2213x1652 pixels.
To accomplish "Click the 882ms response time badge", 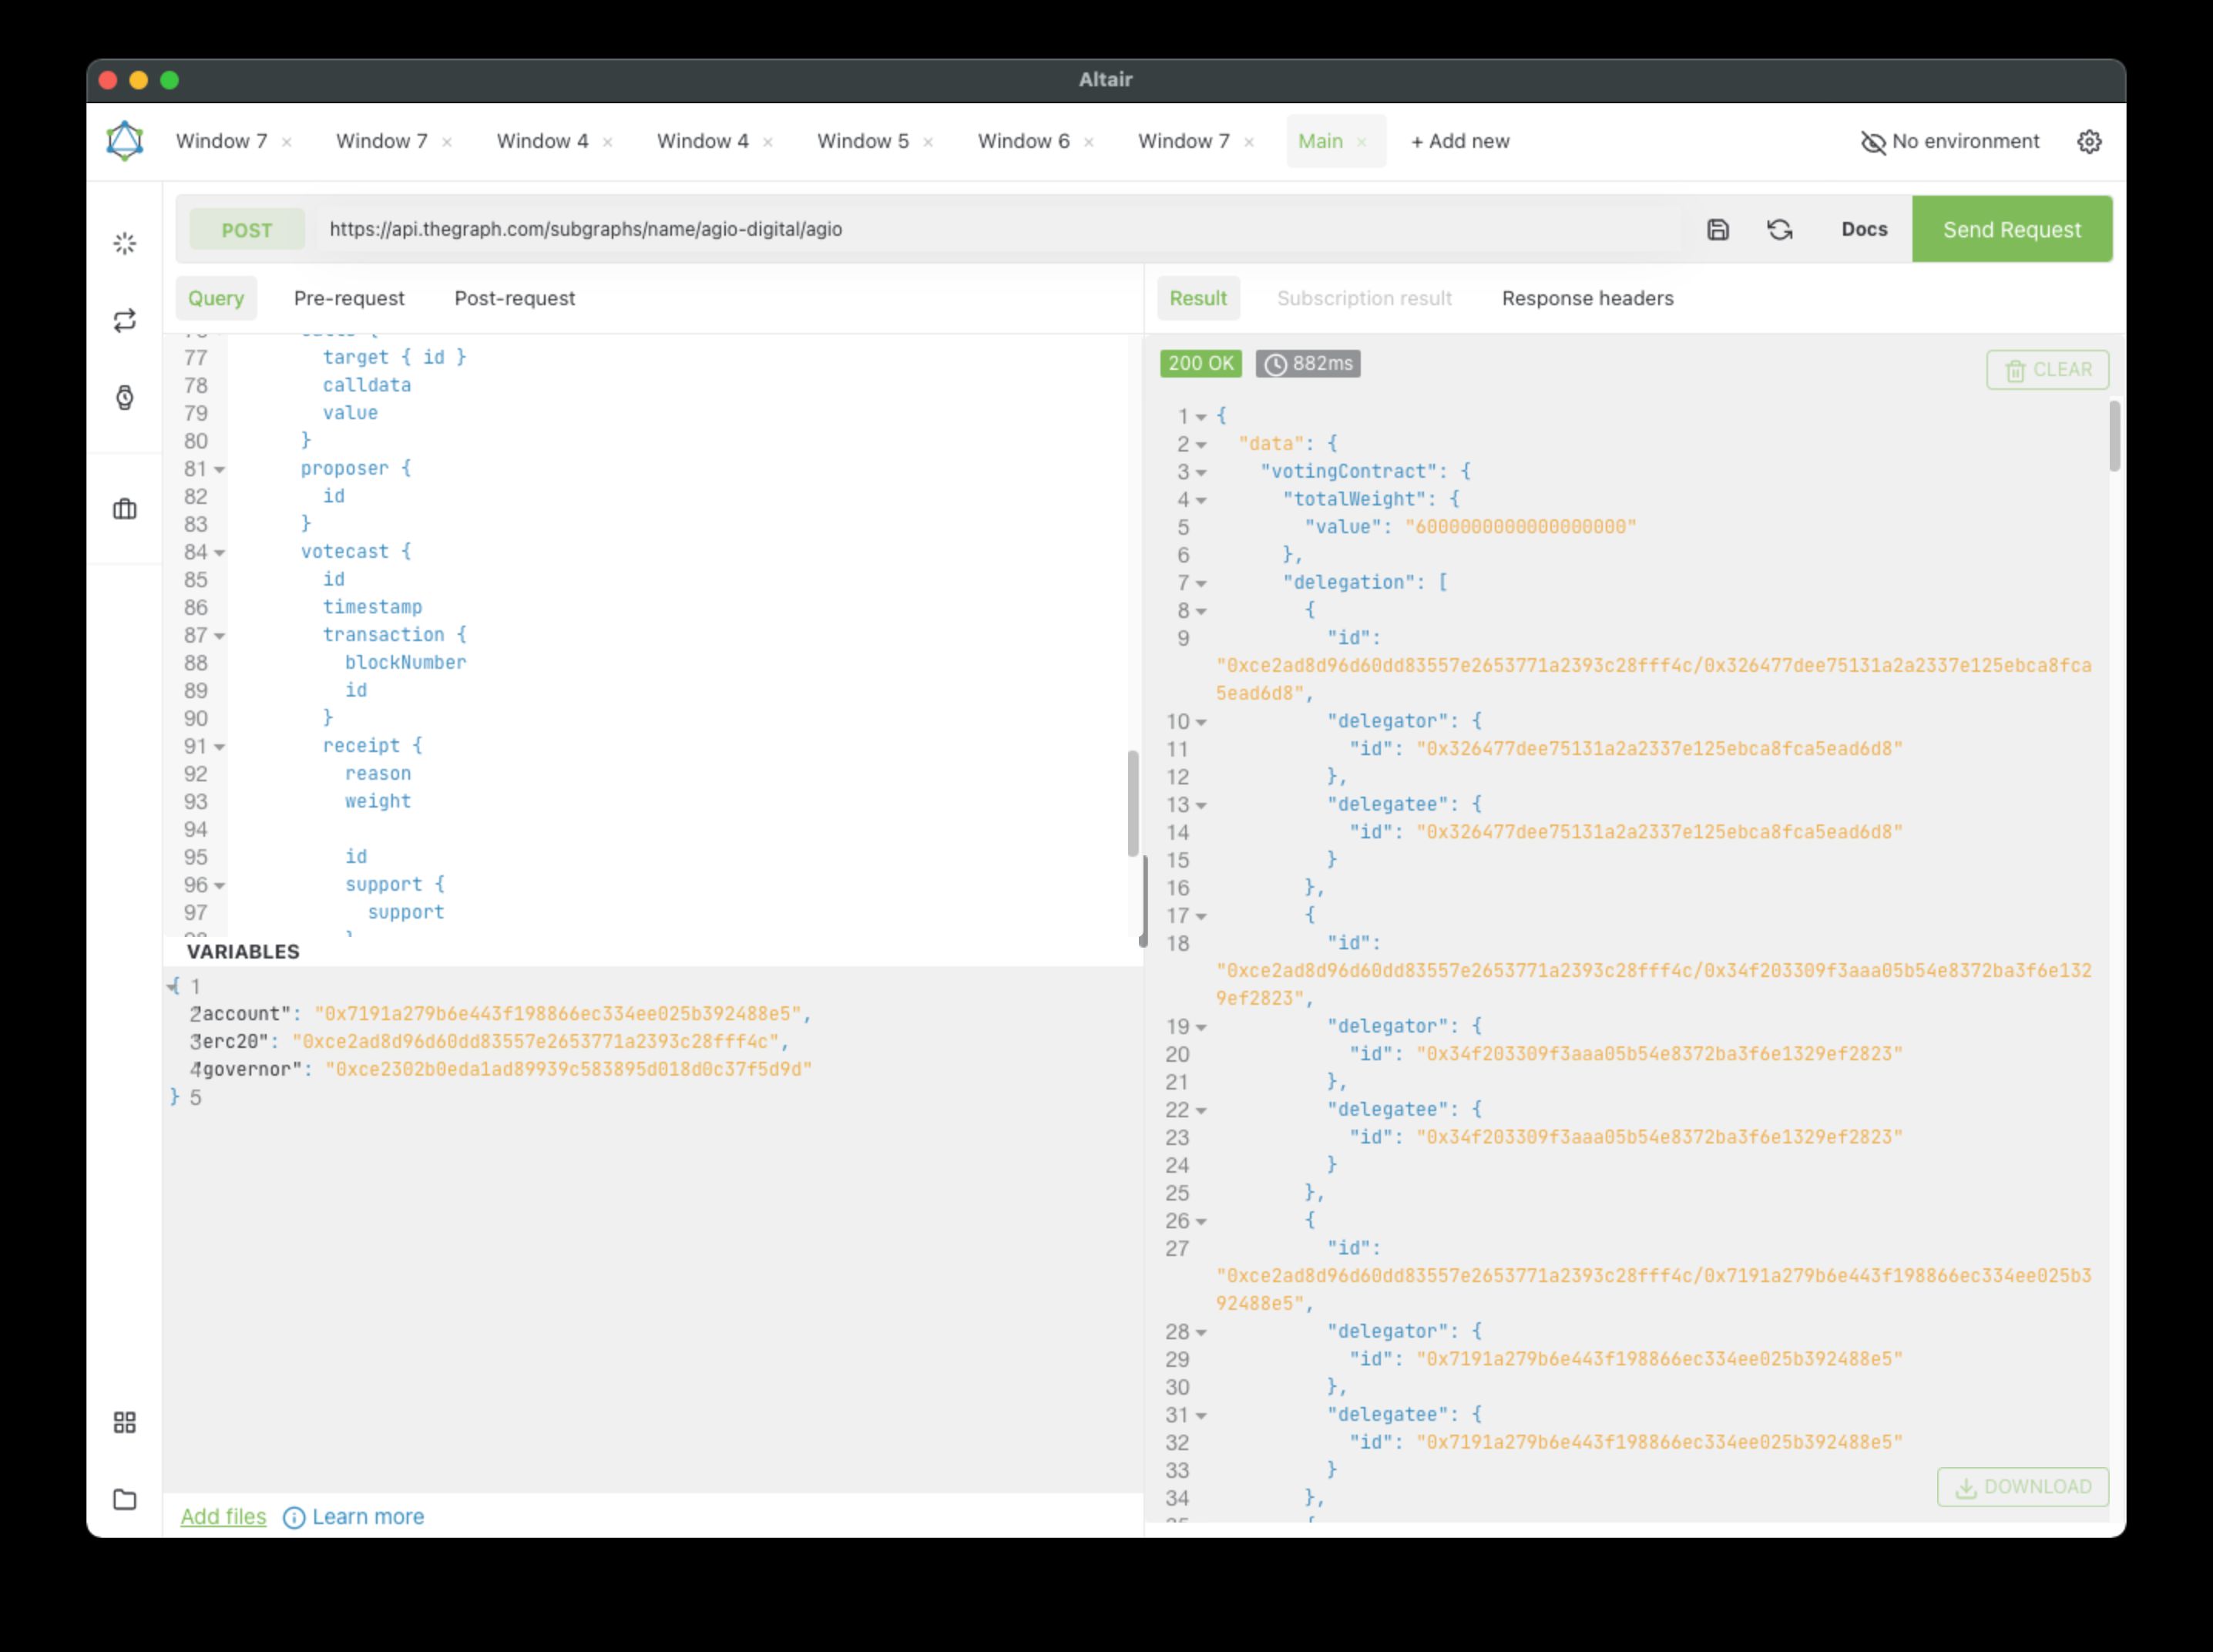I will pos(1308,363).
